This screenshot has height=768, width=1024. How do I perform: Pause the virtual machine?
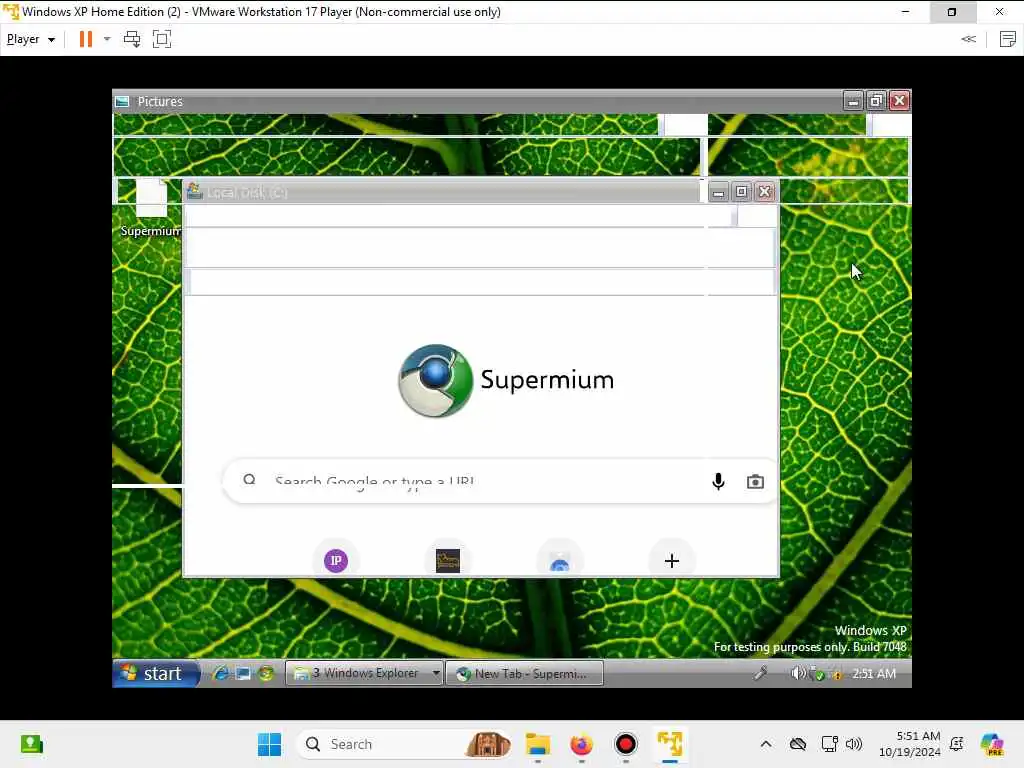86,39
